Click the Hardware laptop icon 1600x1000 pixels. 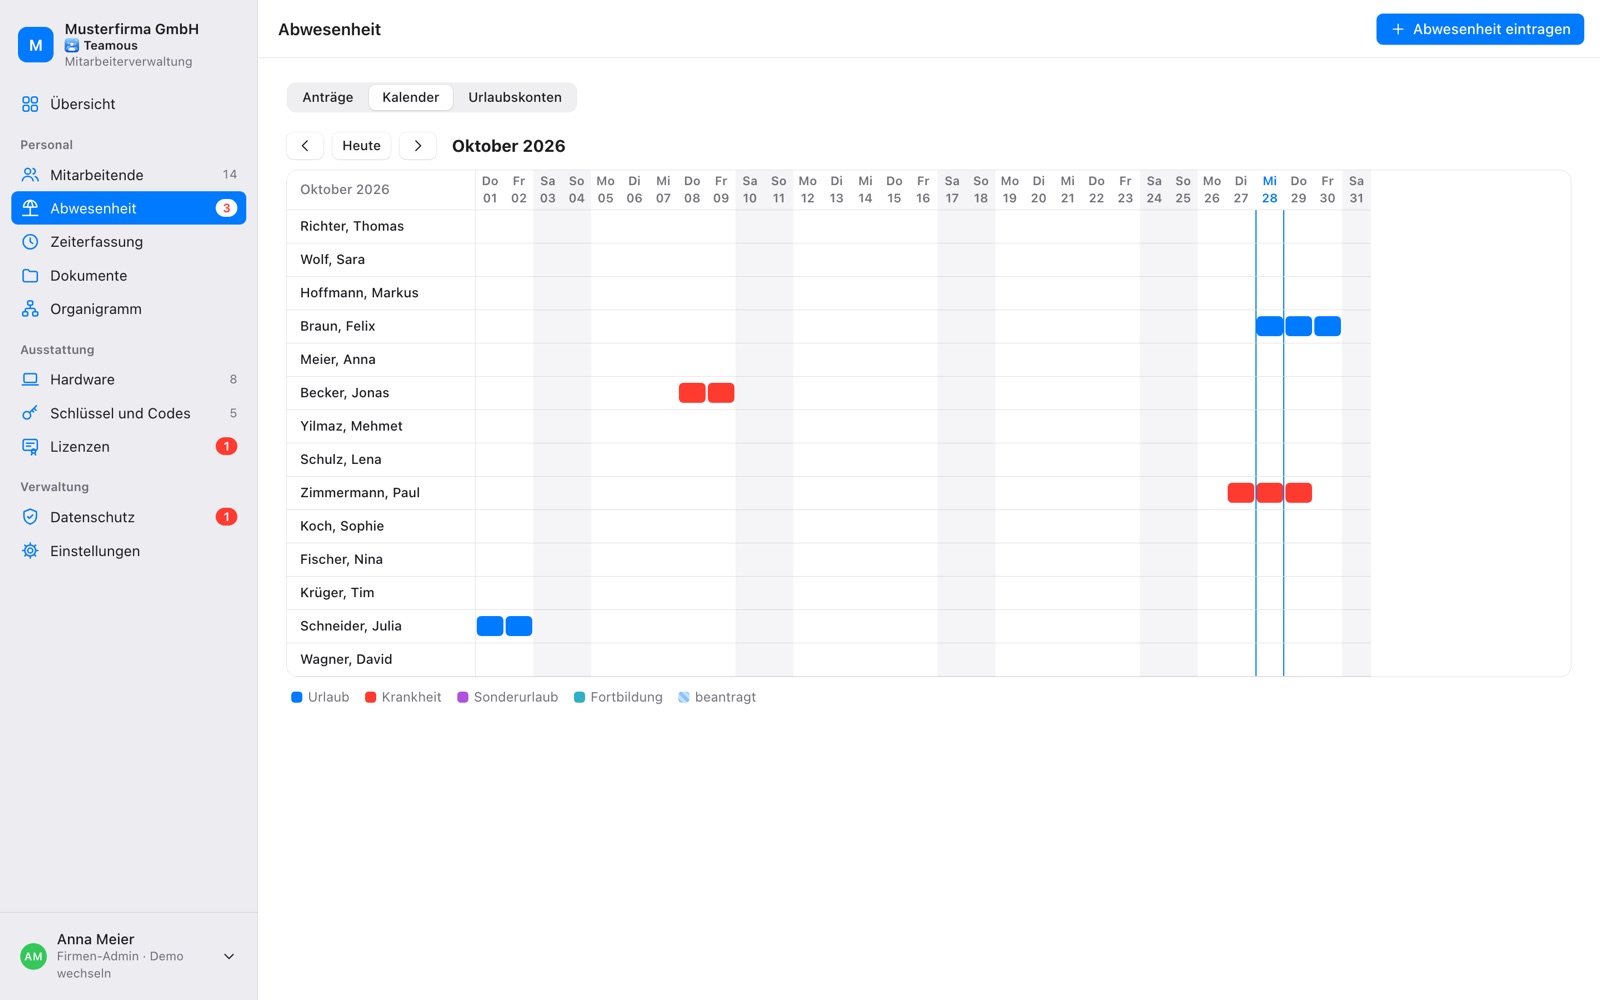pos(30,380)
